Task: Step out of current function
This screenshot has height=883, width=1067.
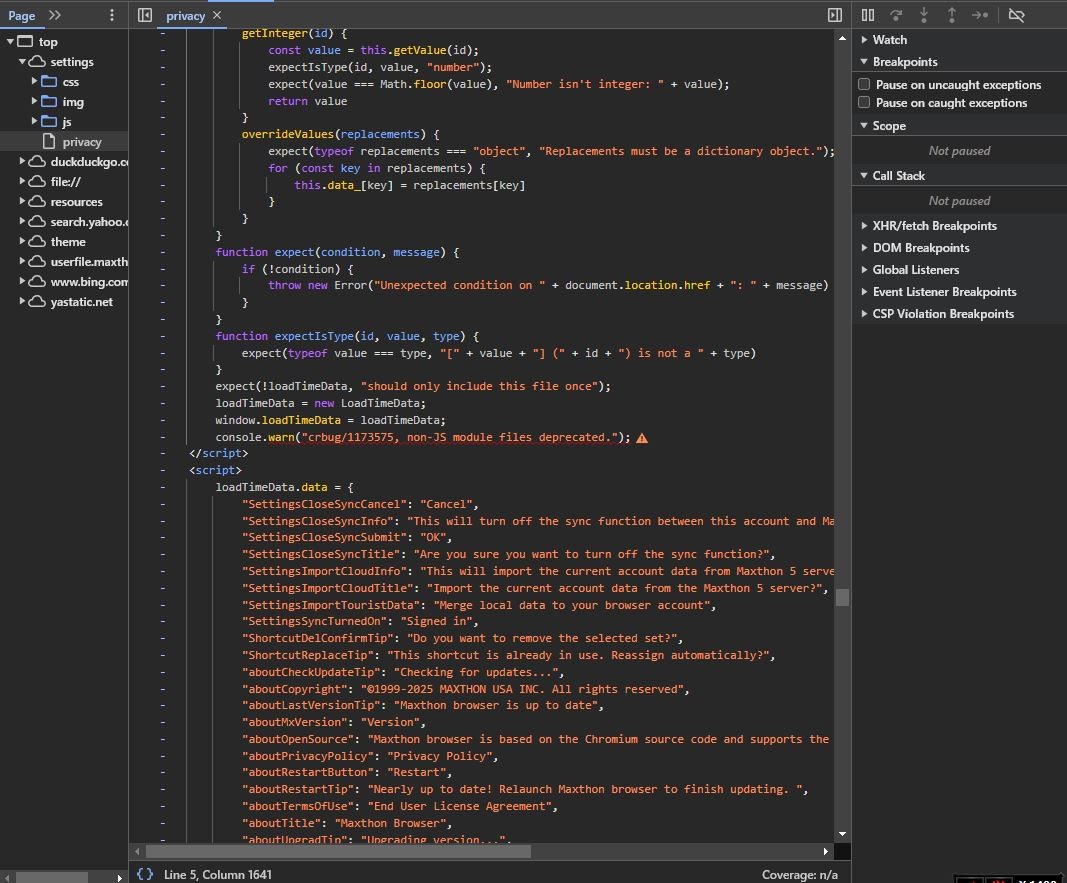Action: coord(951,15)
